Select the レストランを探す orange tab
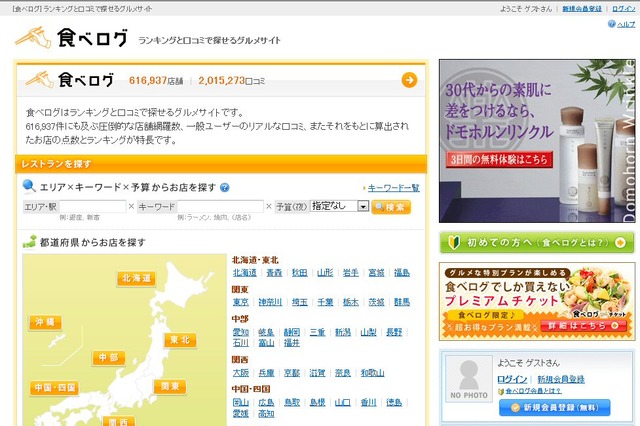Screen dimensions: 640x426 click(x=221, y=164)
